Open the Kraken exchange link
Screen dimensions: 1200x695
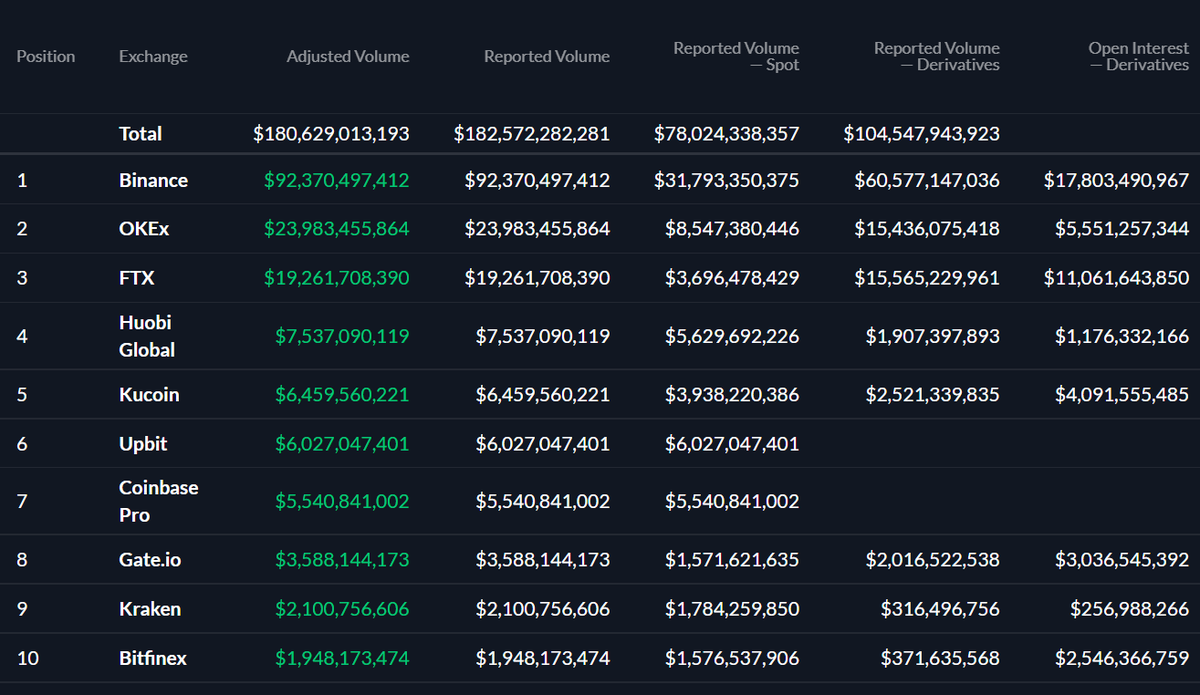pos(150,609)
